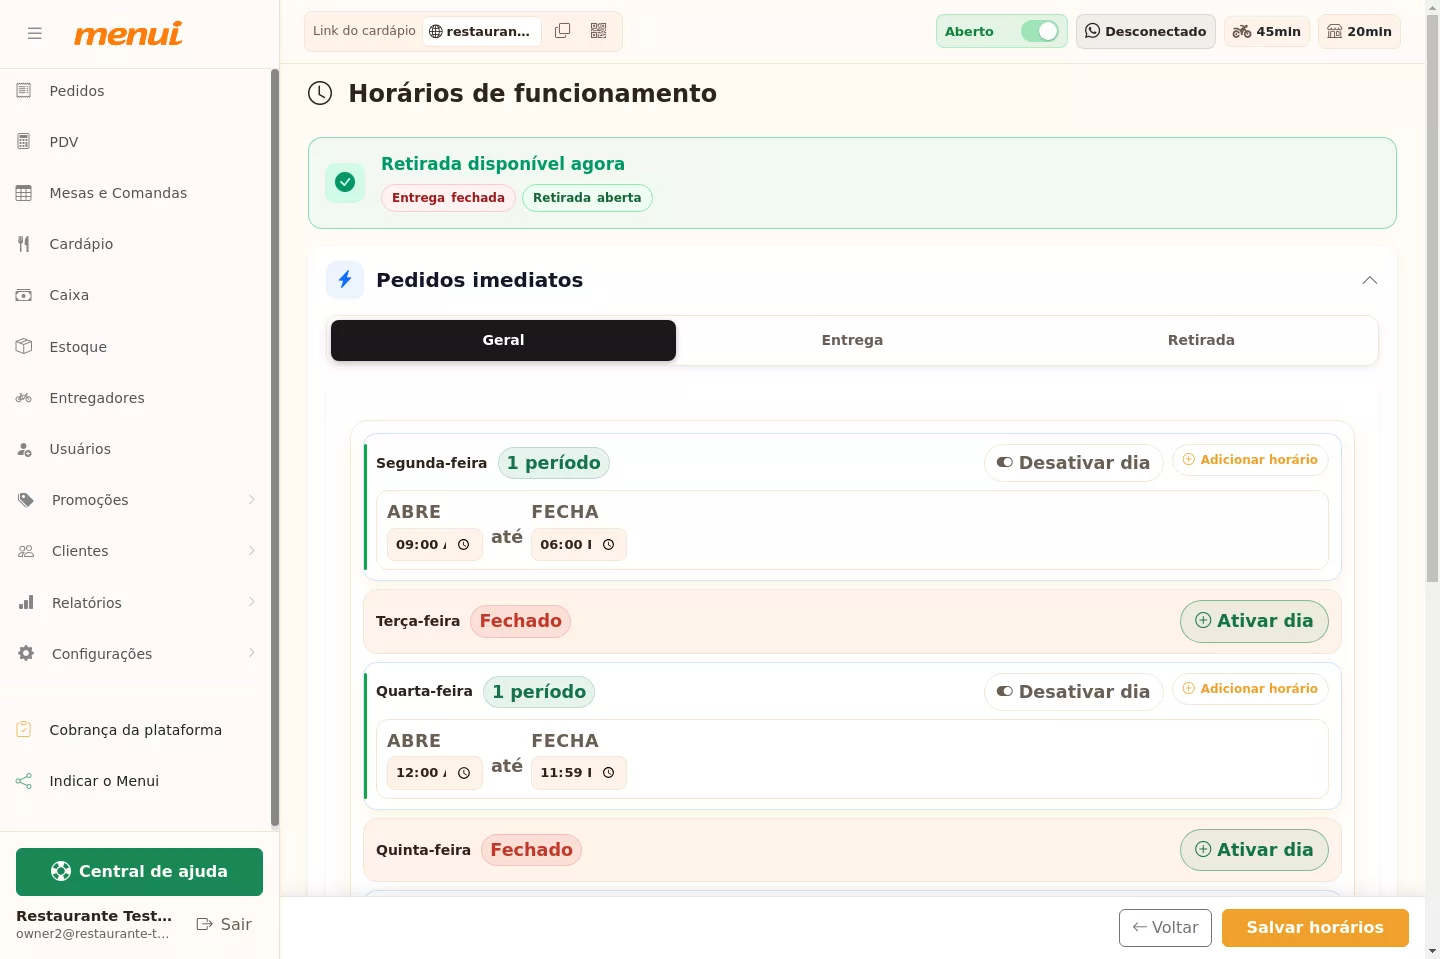This screenshot has height=959, width=1440.
Task: Click the Restaurante Test account name
Action: tap(94, 916)
